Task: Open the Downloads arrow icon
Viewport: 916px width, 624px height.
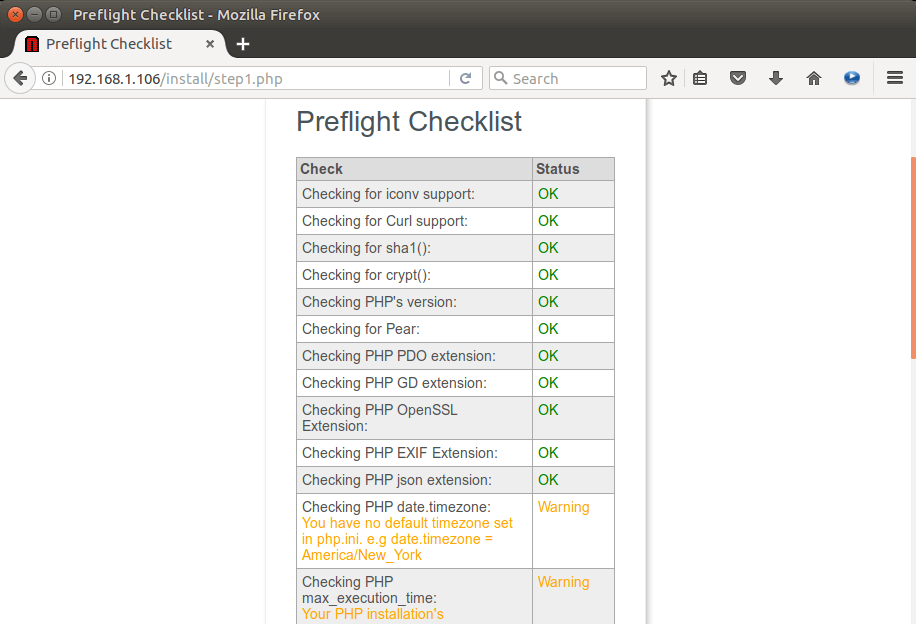Action: pyautogui.click(x=776, y=78)
